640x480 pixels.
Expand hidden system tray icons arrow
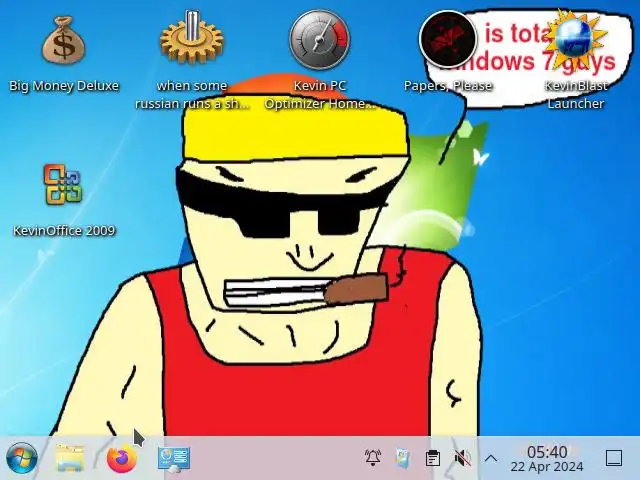pyautogui.click(x=491, y=458)
